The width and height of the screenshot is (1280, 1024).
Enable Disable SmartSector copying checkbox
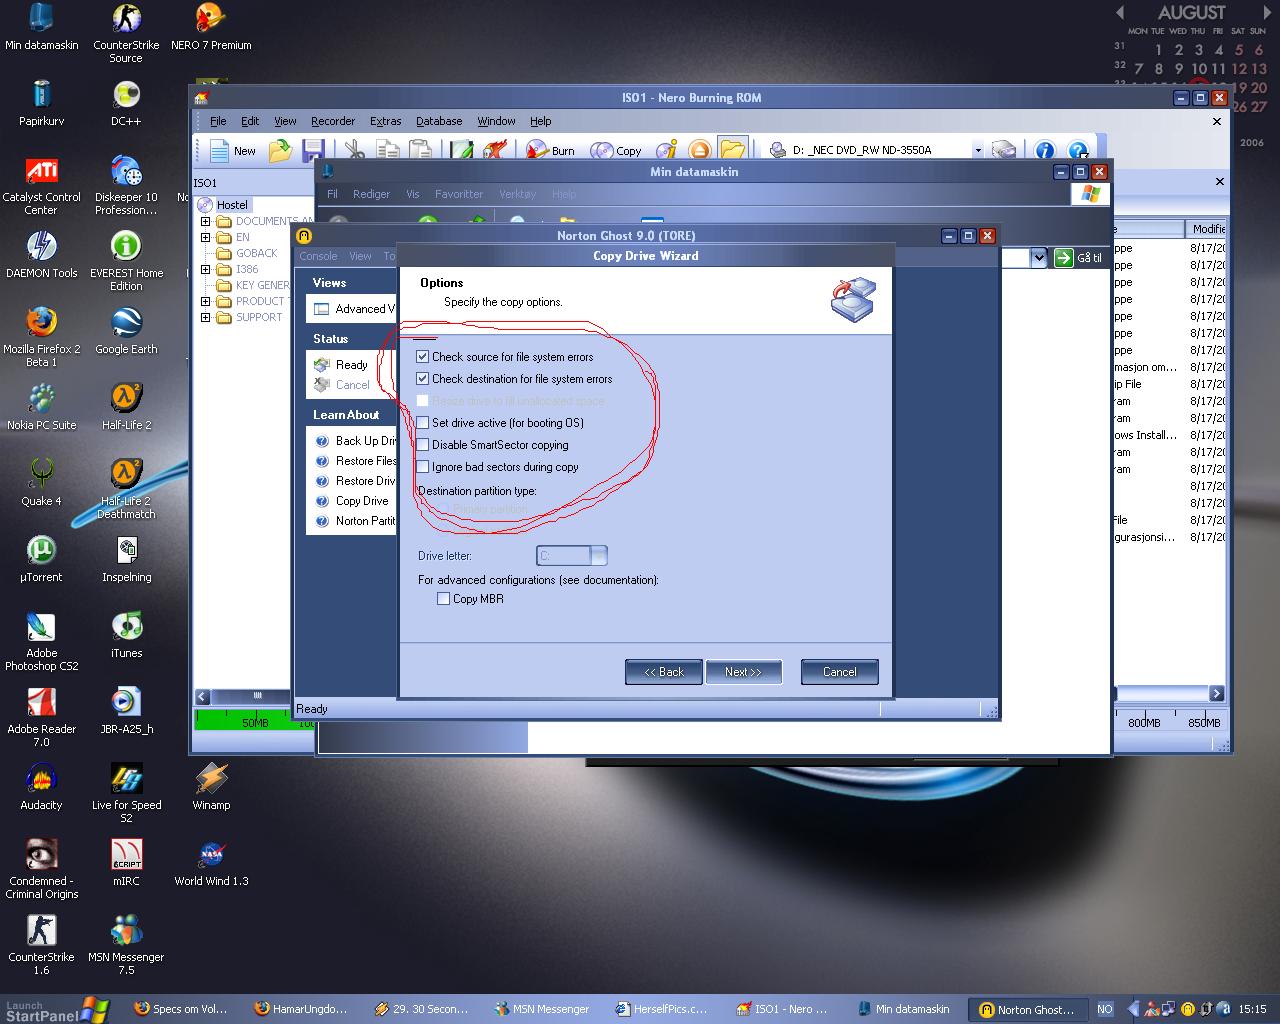tap(423, 445)
